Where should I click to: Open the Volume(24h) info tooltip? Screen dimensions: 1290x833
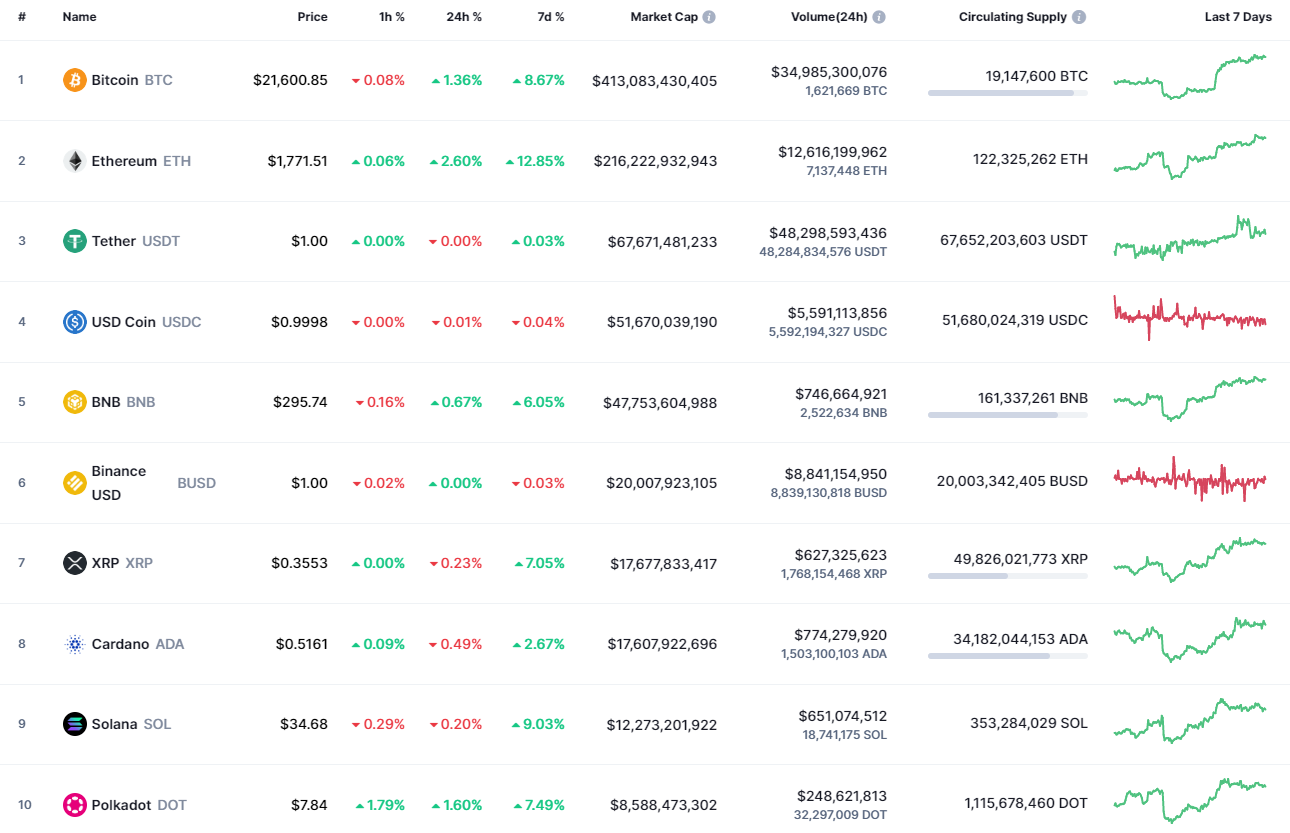click(x=879, y=16)
